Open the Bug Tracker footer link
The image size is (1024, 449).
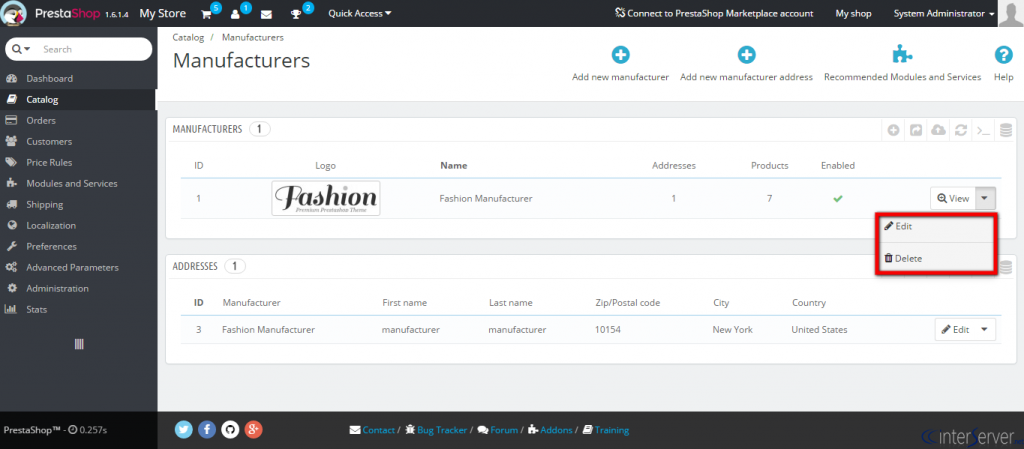(x=436, y=430)
